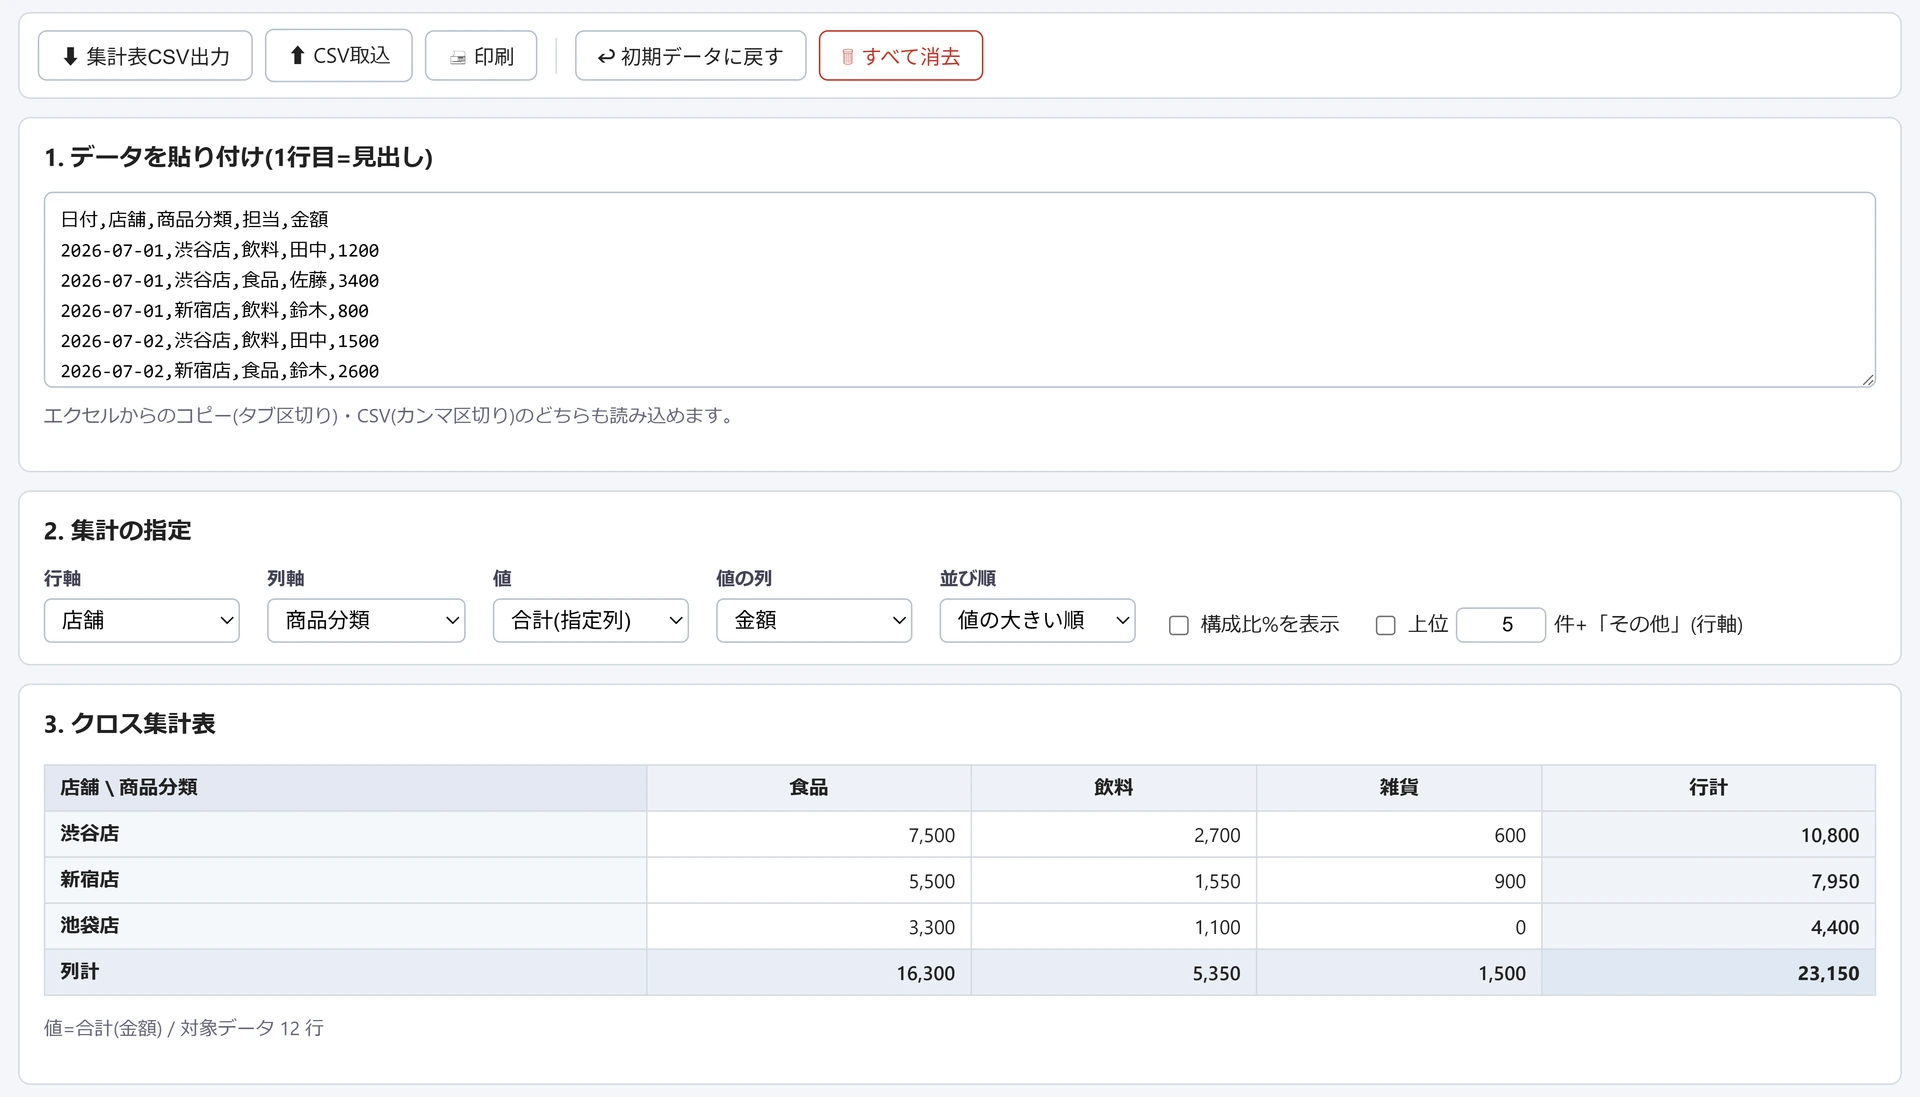Click the 飲料 column header
This screenshot has width=1920, height=1097.
click(1114, 788)
